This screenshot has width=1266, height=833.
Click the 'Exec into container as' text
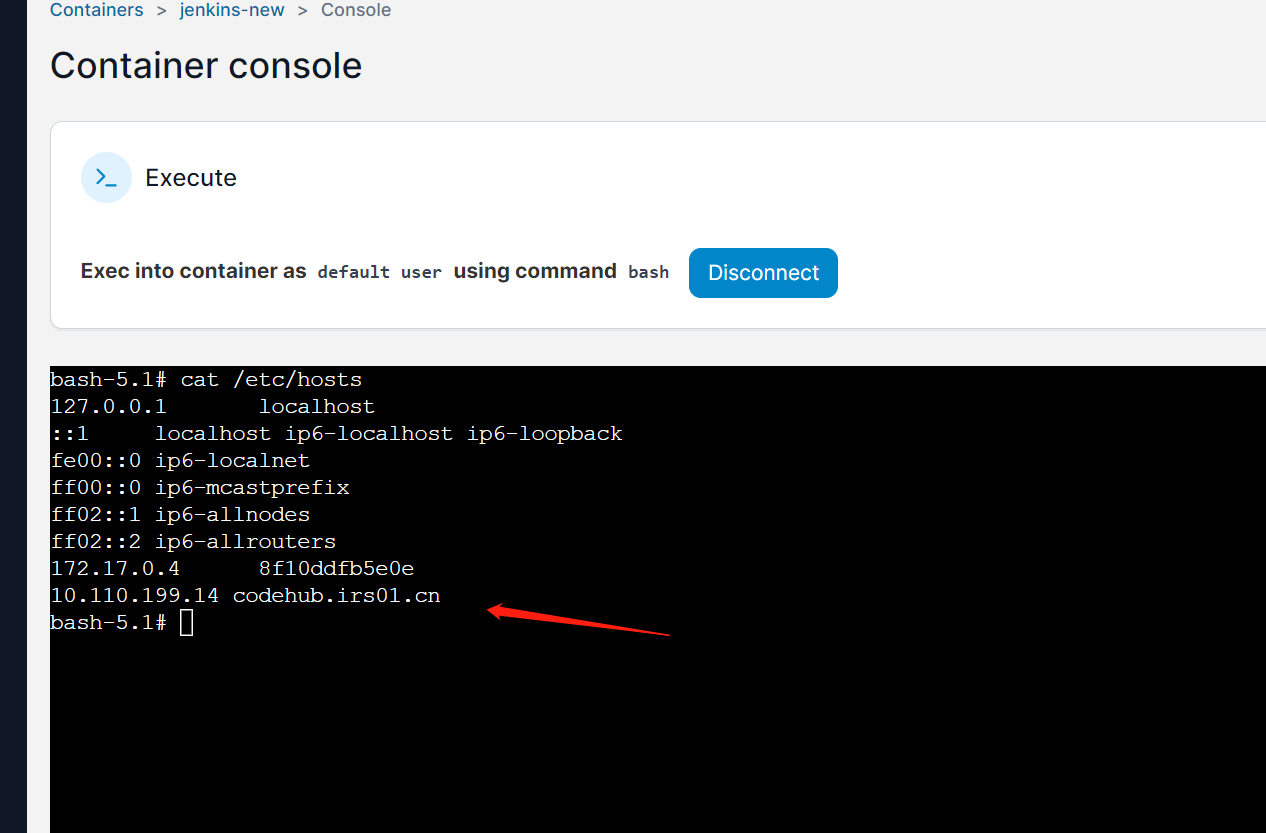(x=193, y=271)
